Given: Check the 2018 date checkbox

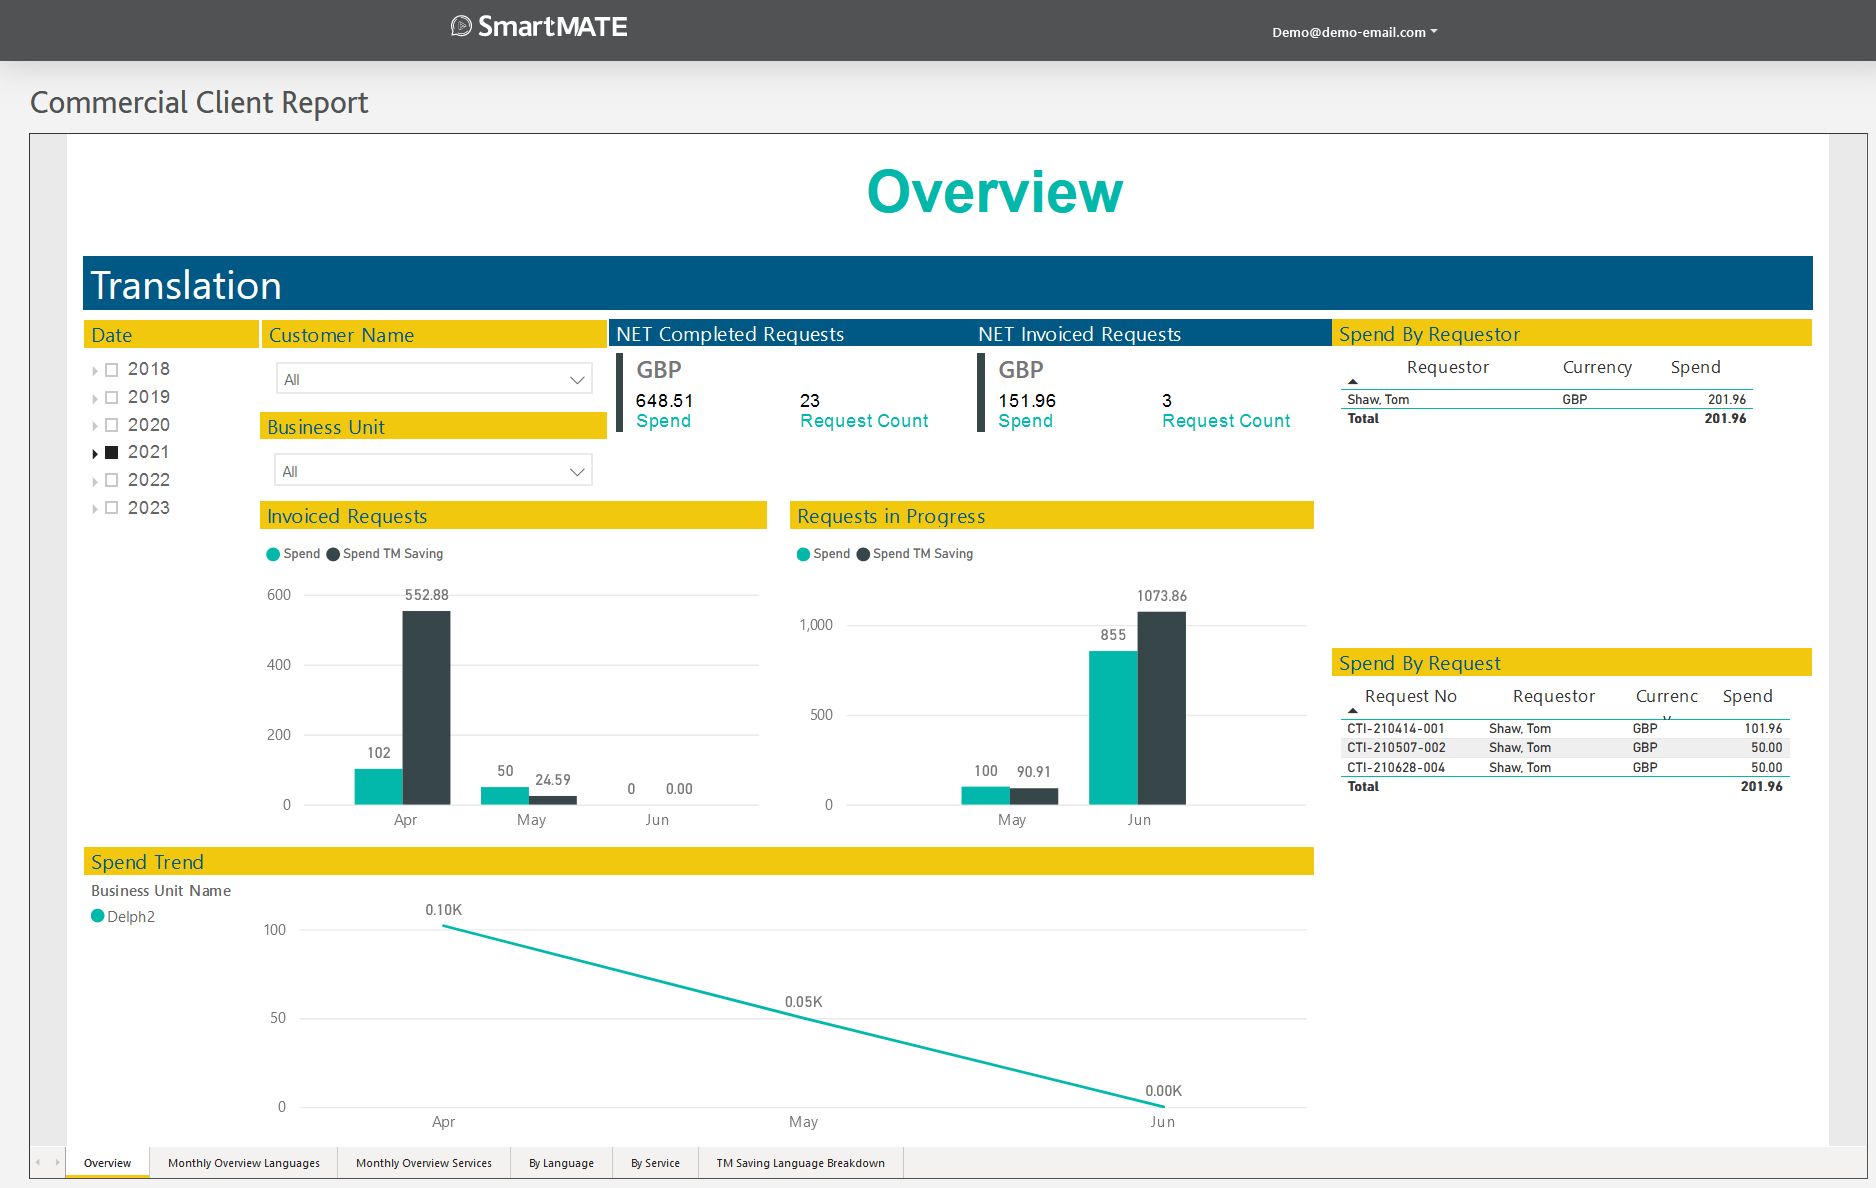Looking at the screenshot, I should (112, 370).
